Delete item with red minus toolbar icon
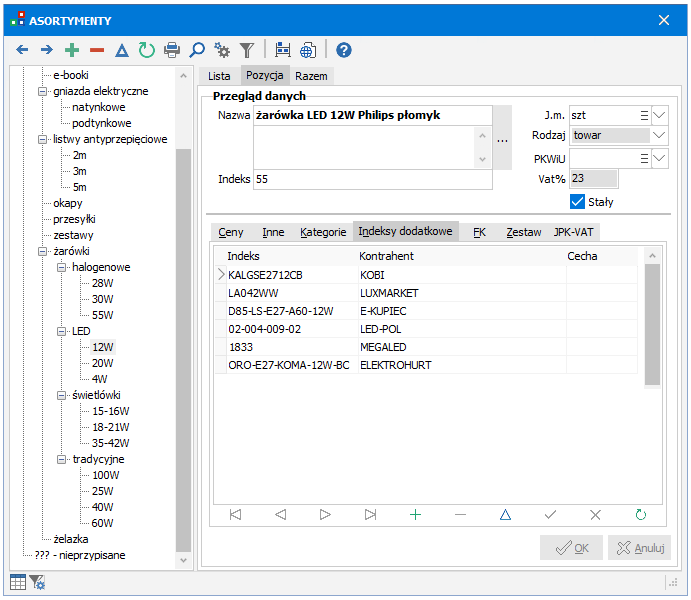691x600 pixels. [97, 50]
